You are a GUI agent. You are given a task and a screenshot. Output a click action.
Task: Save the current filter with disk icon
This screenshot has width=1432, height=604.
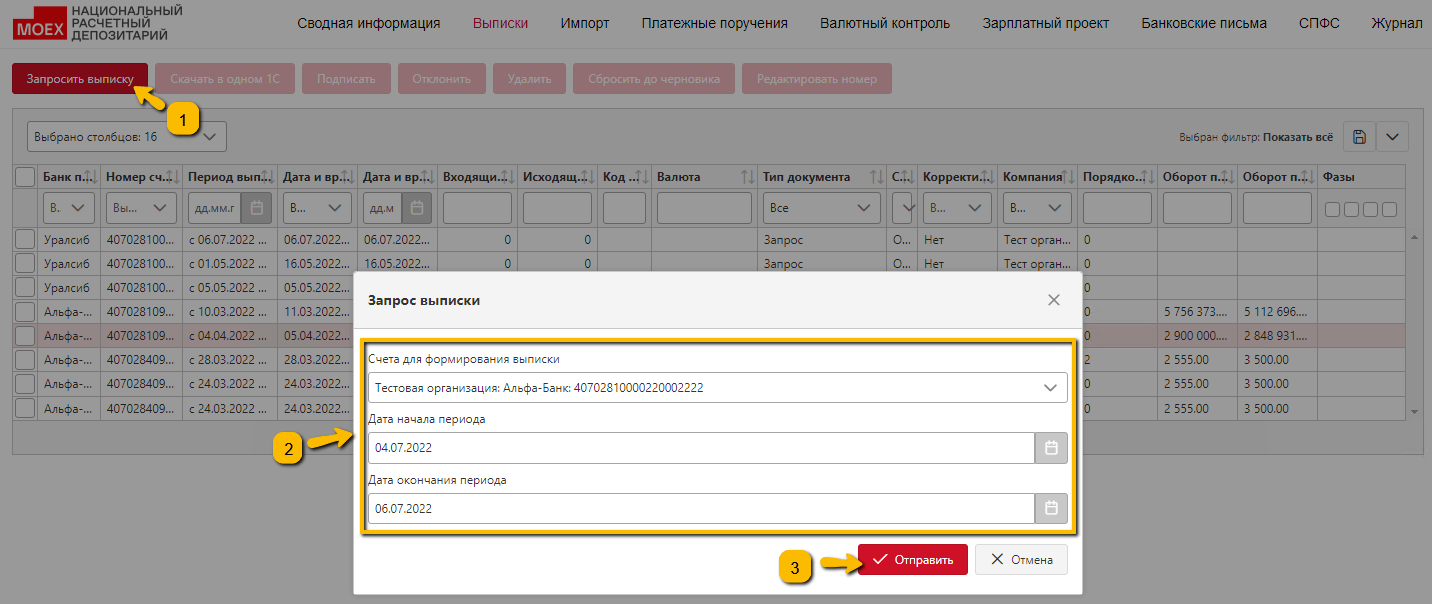(1359, 137)
